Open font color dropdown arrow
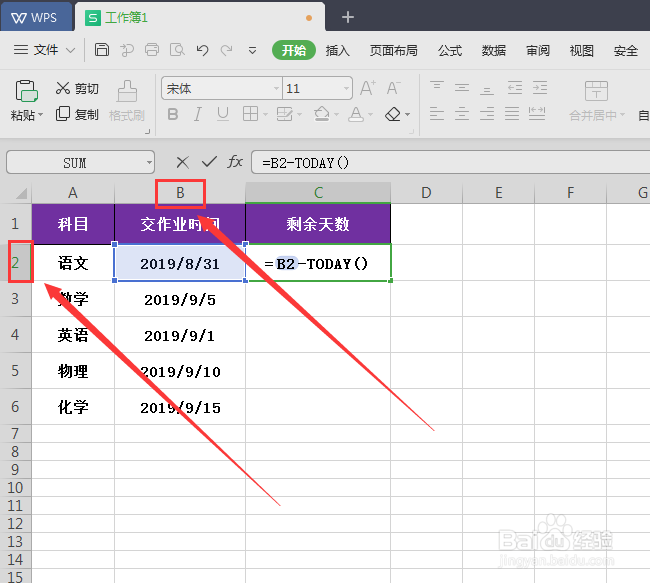The width and height of the screenshot is (650, 583). (371, 114)
